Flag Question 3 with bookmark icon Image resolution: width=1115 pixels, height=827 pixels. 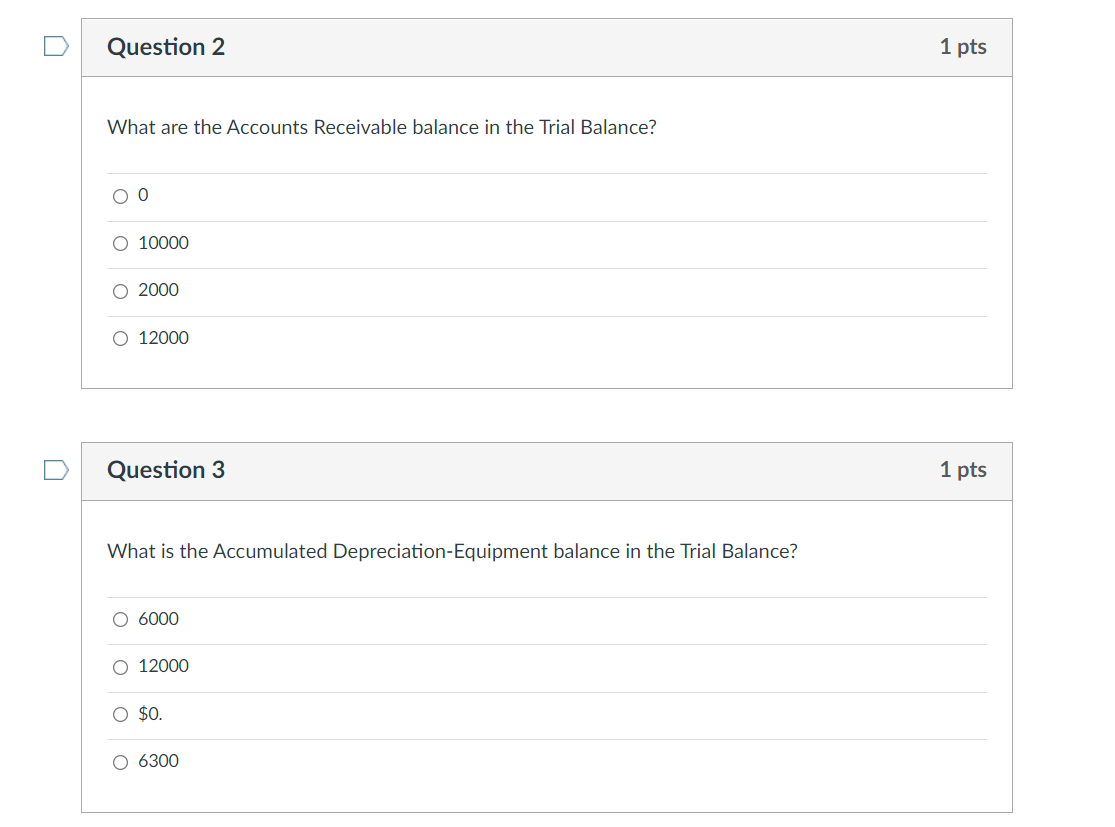tap(56, 470)
